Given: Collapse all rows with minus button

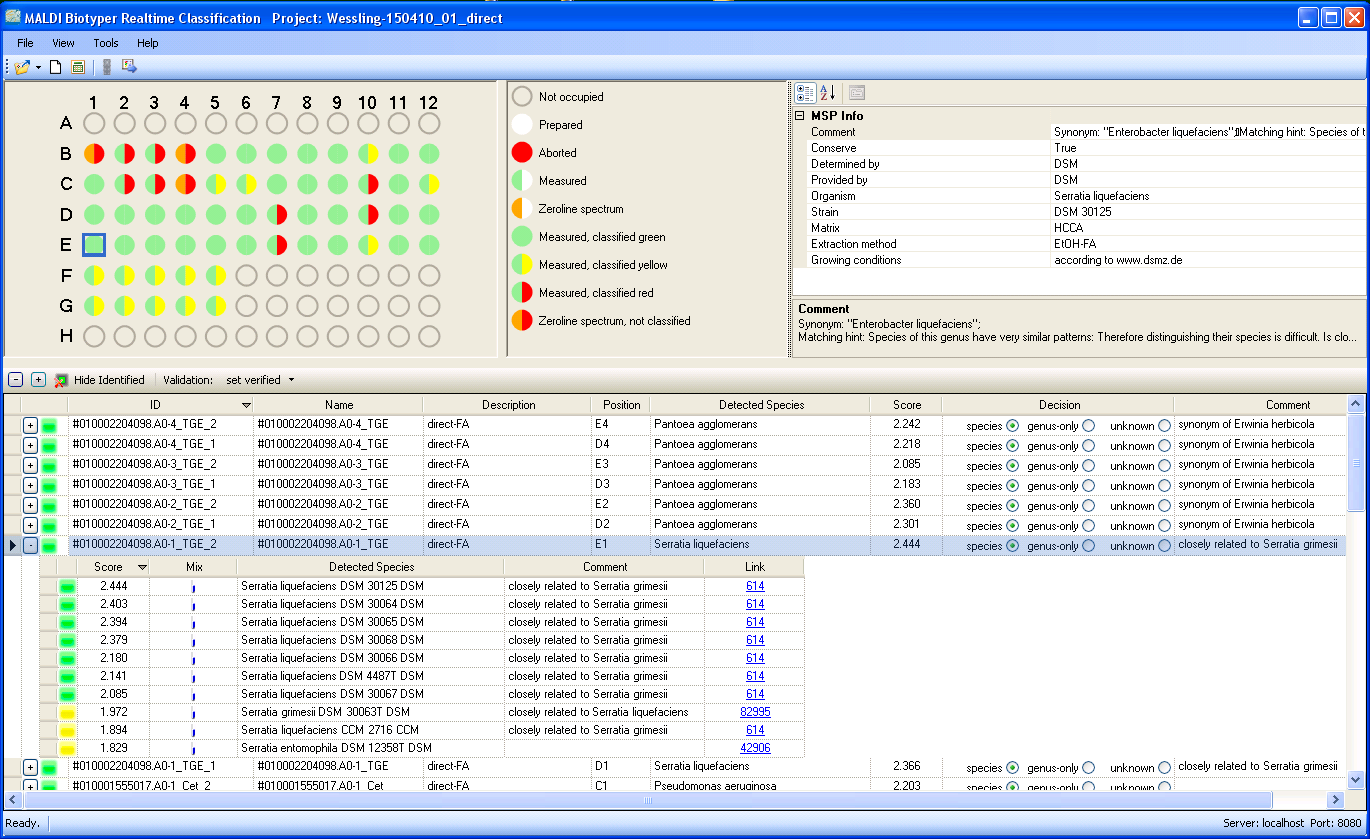Looking at the screenshot, I should (16, 380).
